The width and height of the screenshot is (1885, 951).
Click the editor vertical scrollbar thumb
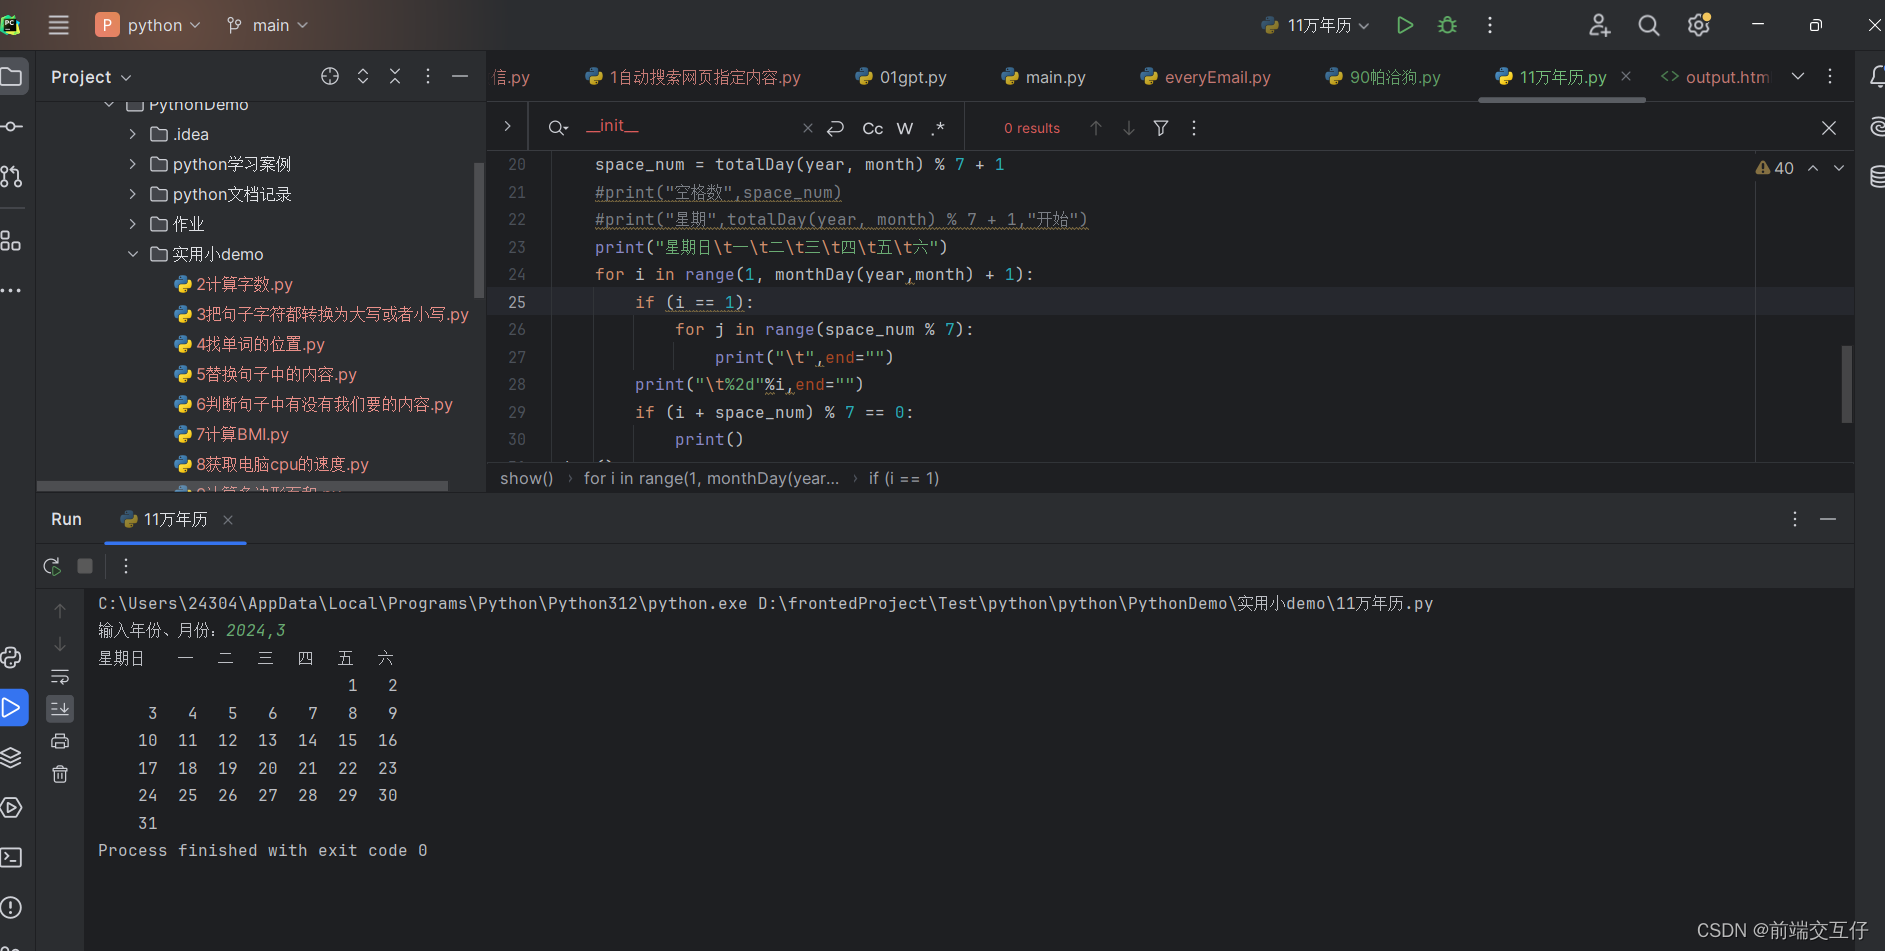pos(1846,384)
